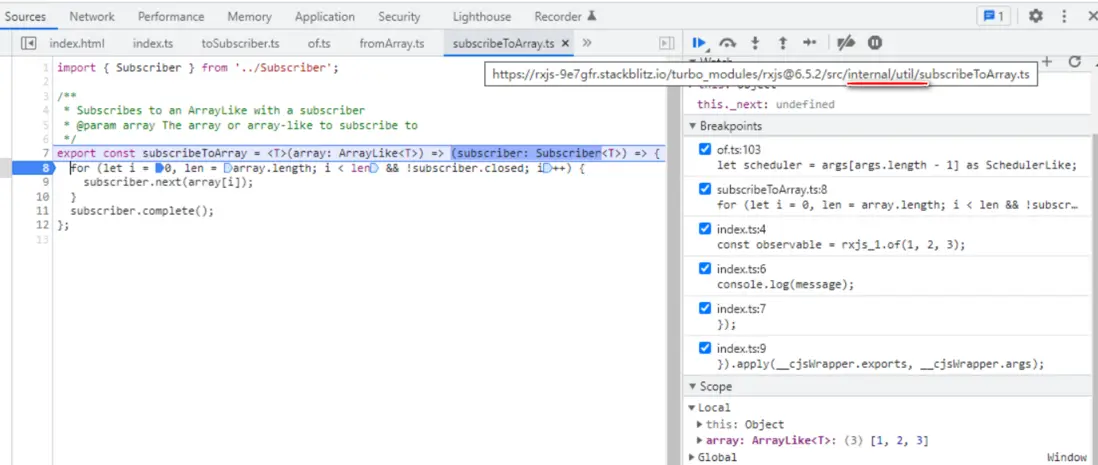Click 'subscriber.complete();' code line
This screenshot has height=465, width=1098.
pyautogui.click(x=141, y=211)
